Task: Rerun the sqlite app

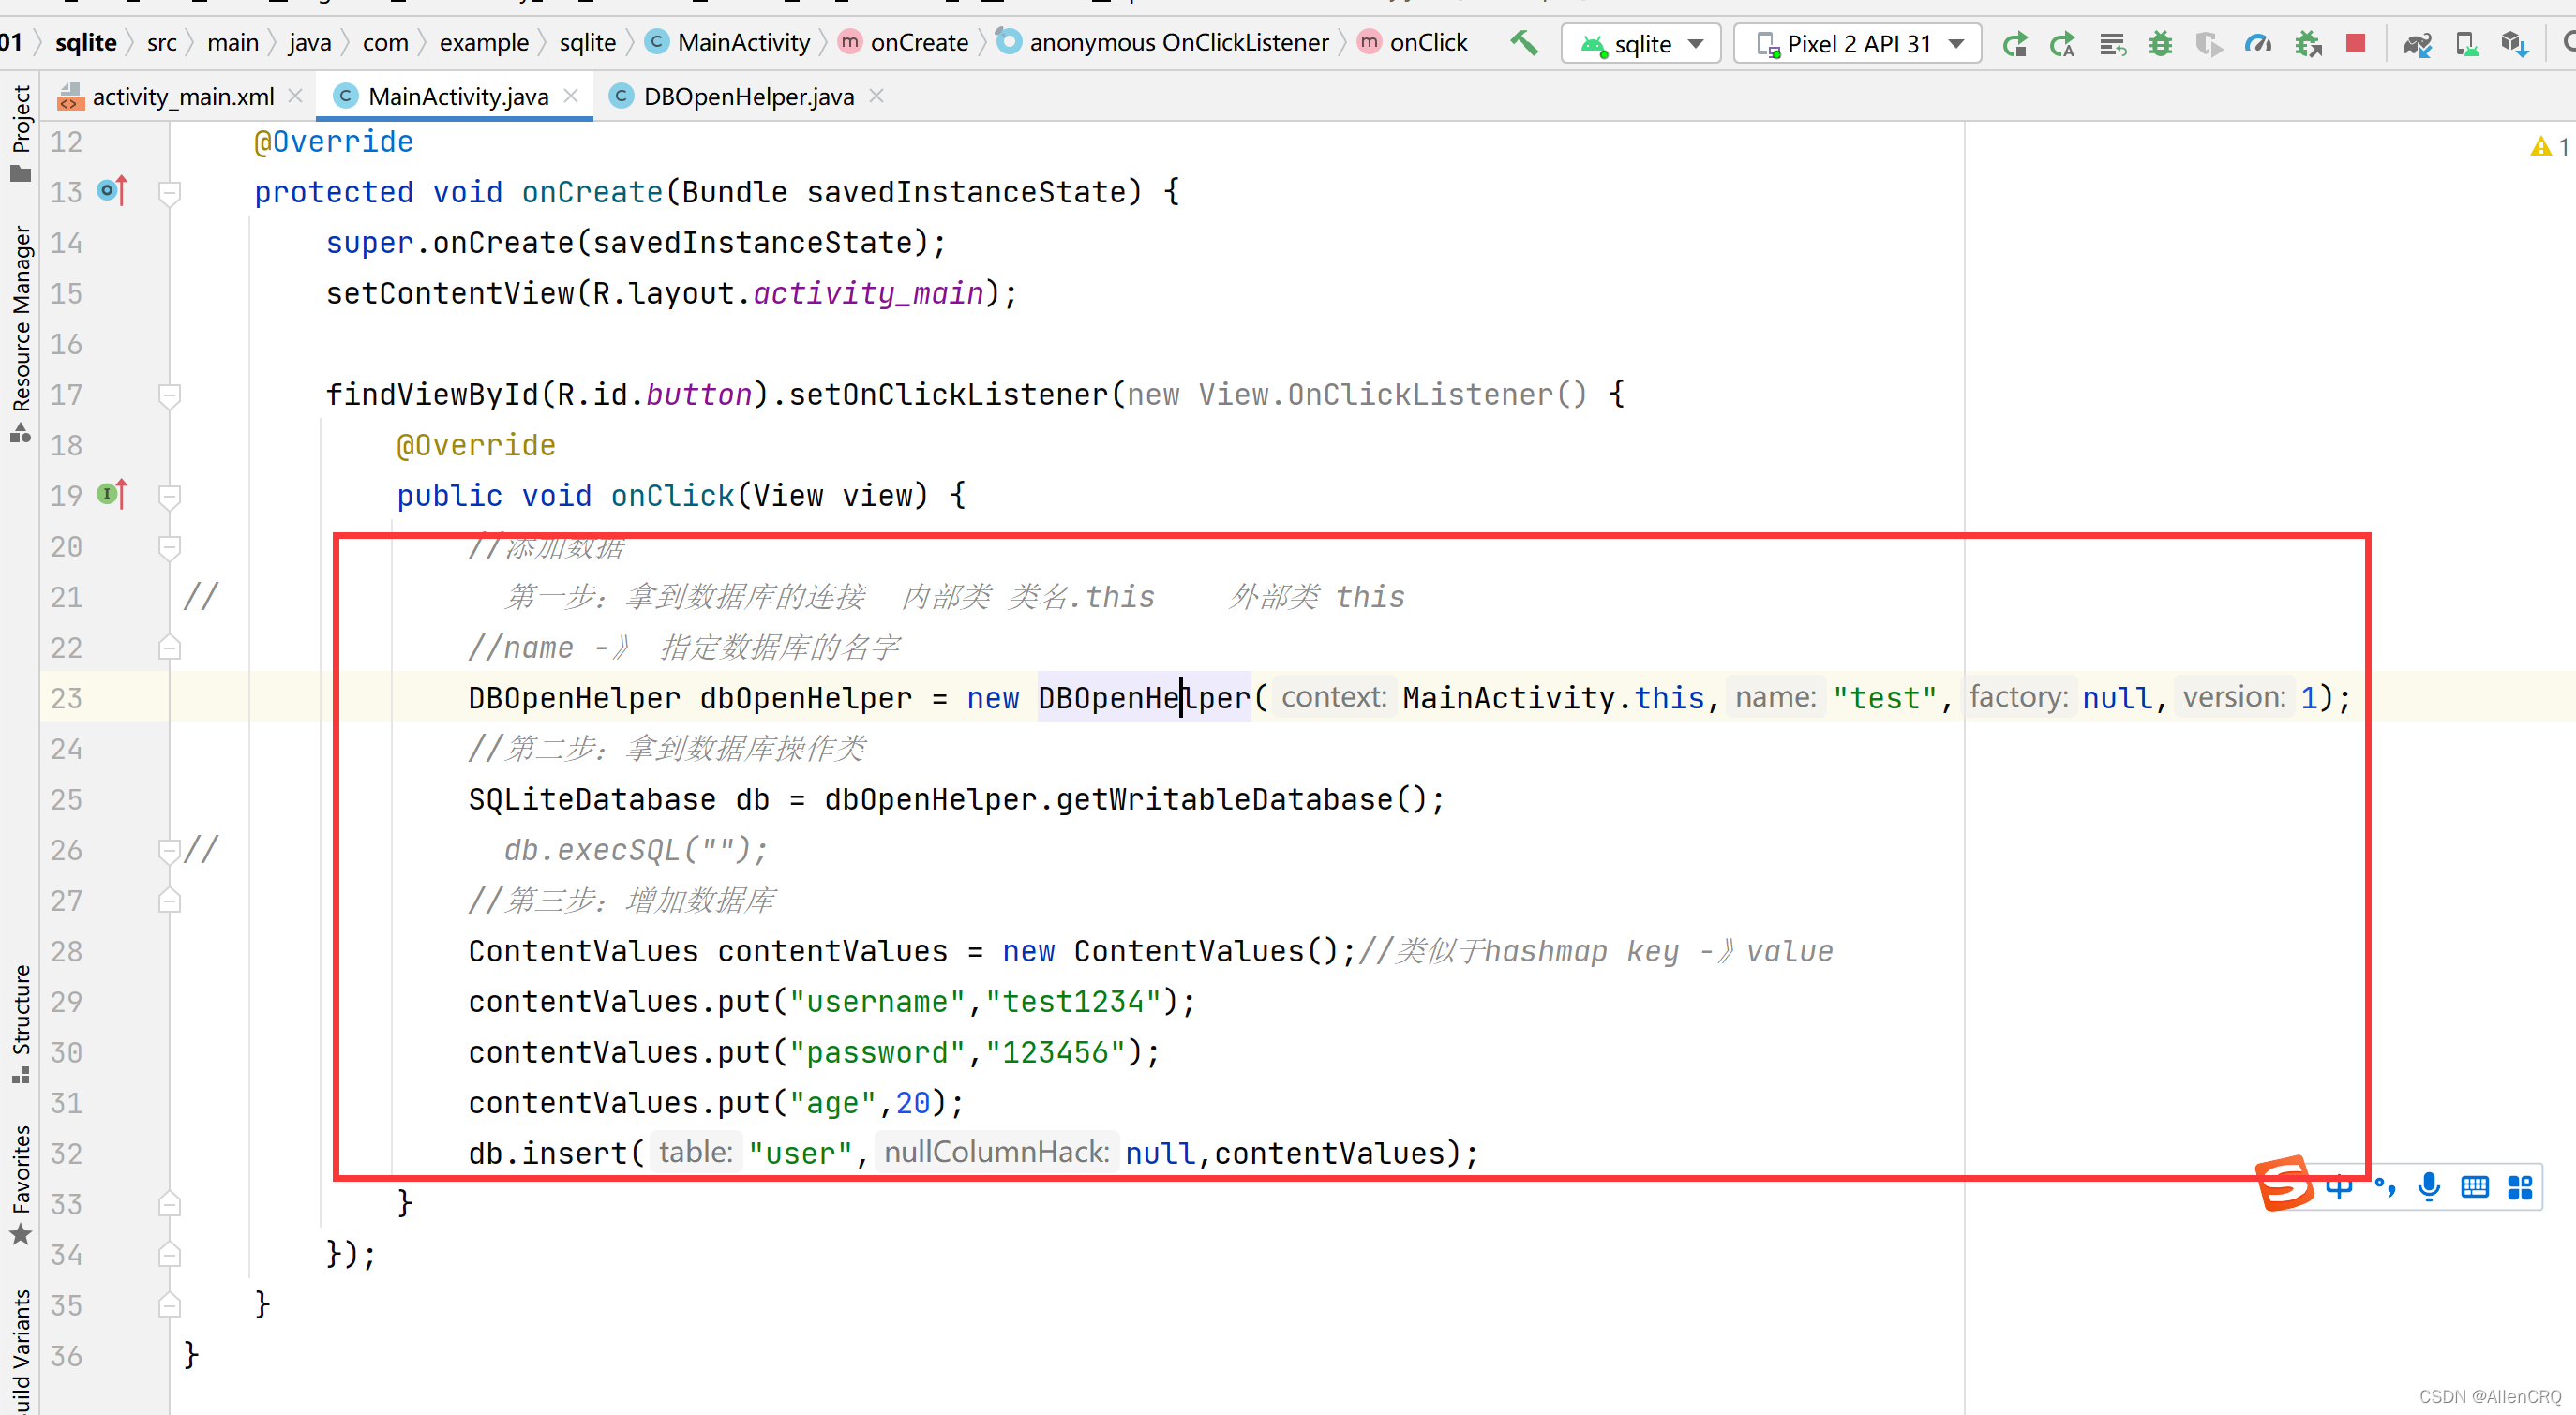Action: pyautogui.click(x=2014, y=44)
